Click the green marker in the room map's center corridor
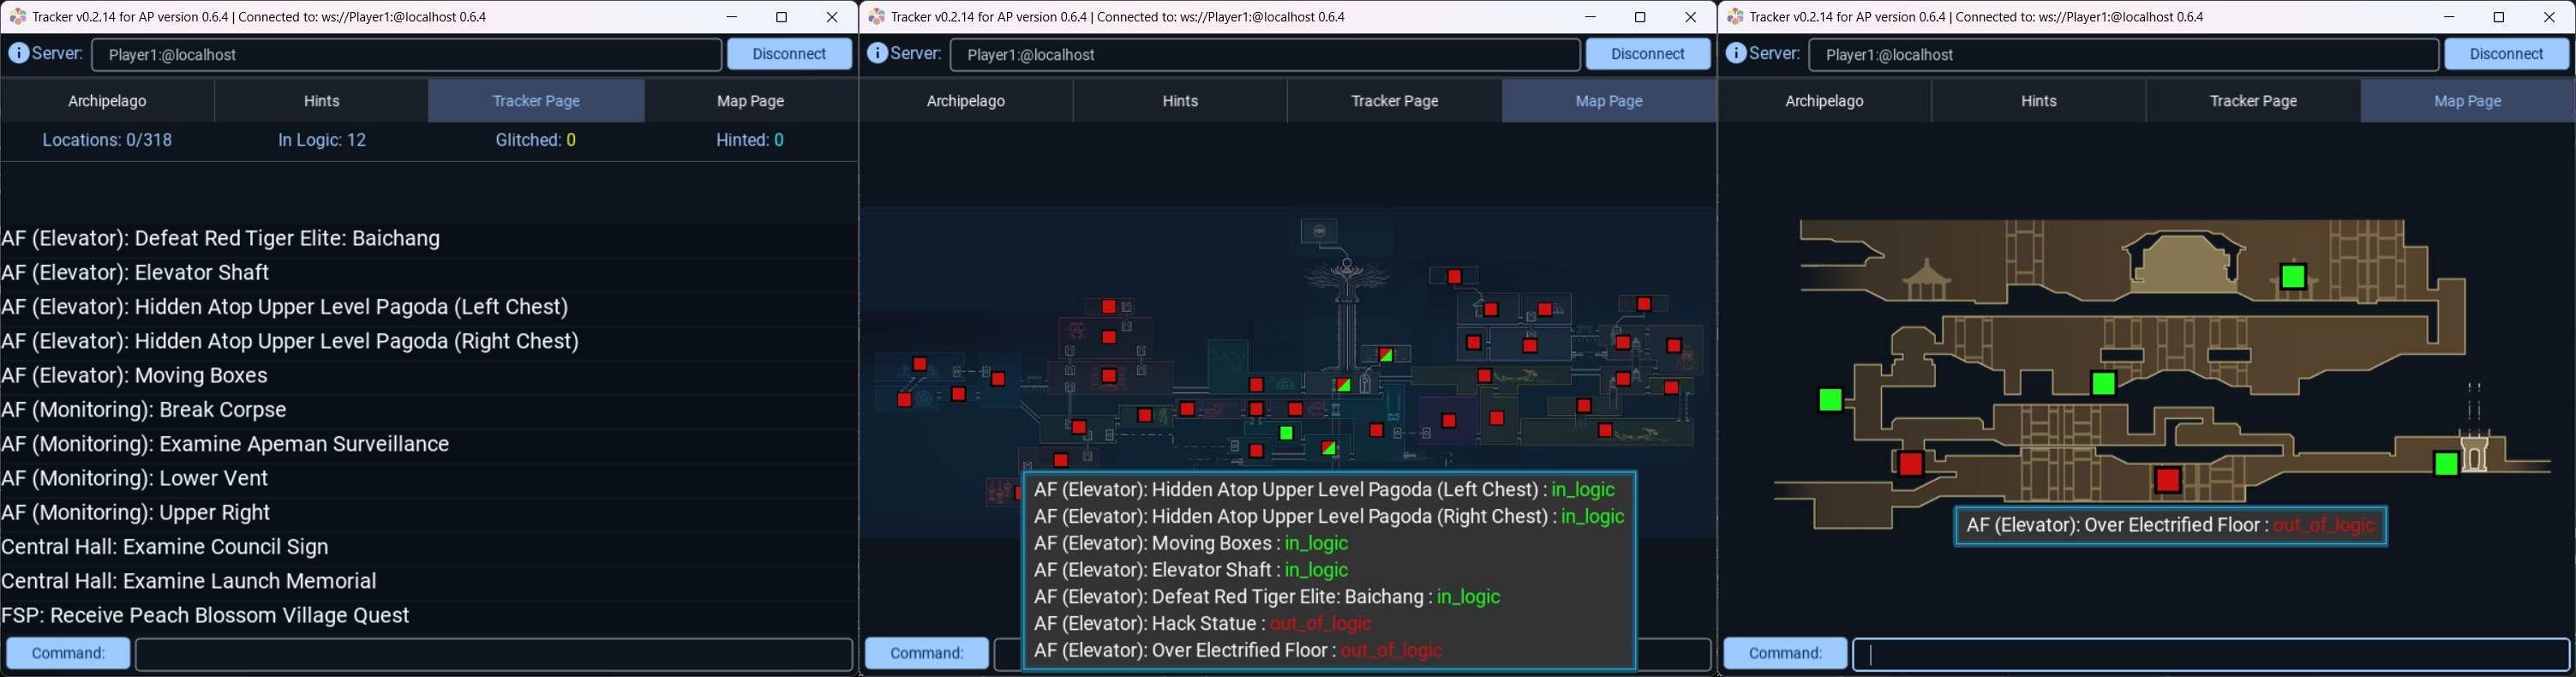 [2103, 384]
